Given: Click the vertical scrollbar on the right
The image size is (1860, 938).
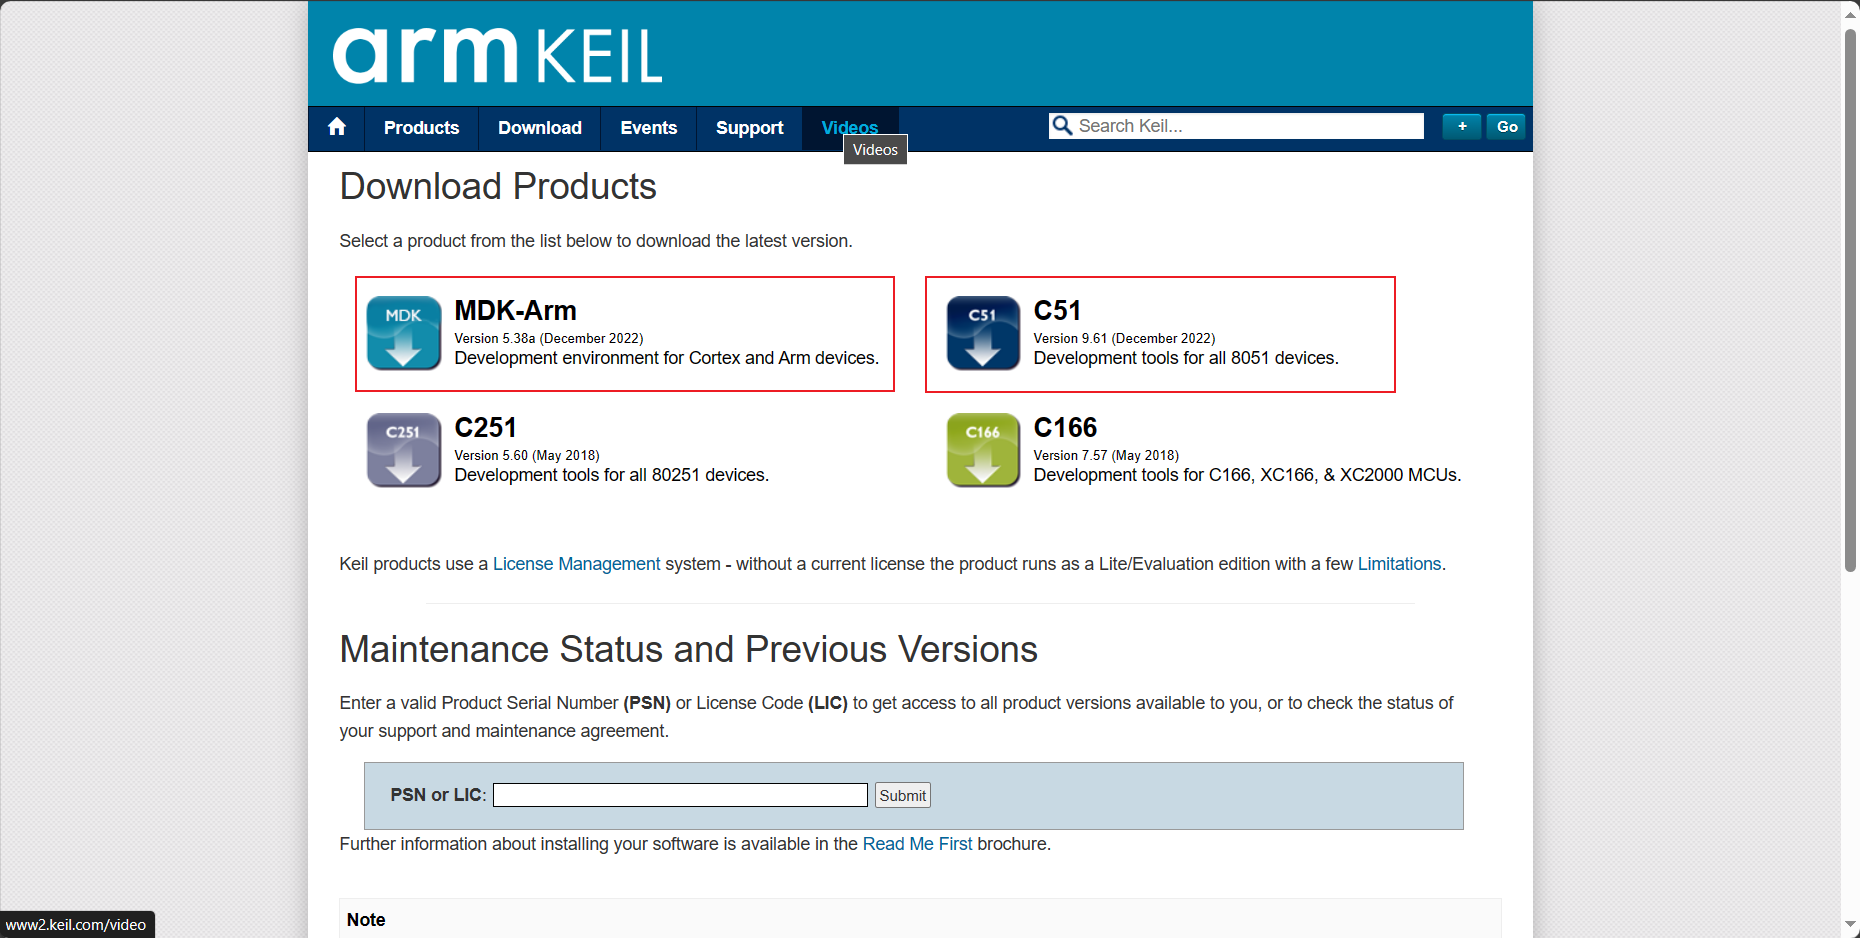Looking at the screenshot, I should 1848,300.
